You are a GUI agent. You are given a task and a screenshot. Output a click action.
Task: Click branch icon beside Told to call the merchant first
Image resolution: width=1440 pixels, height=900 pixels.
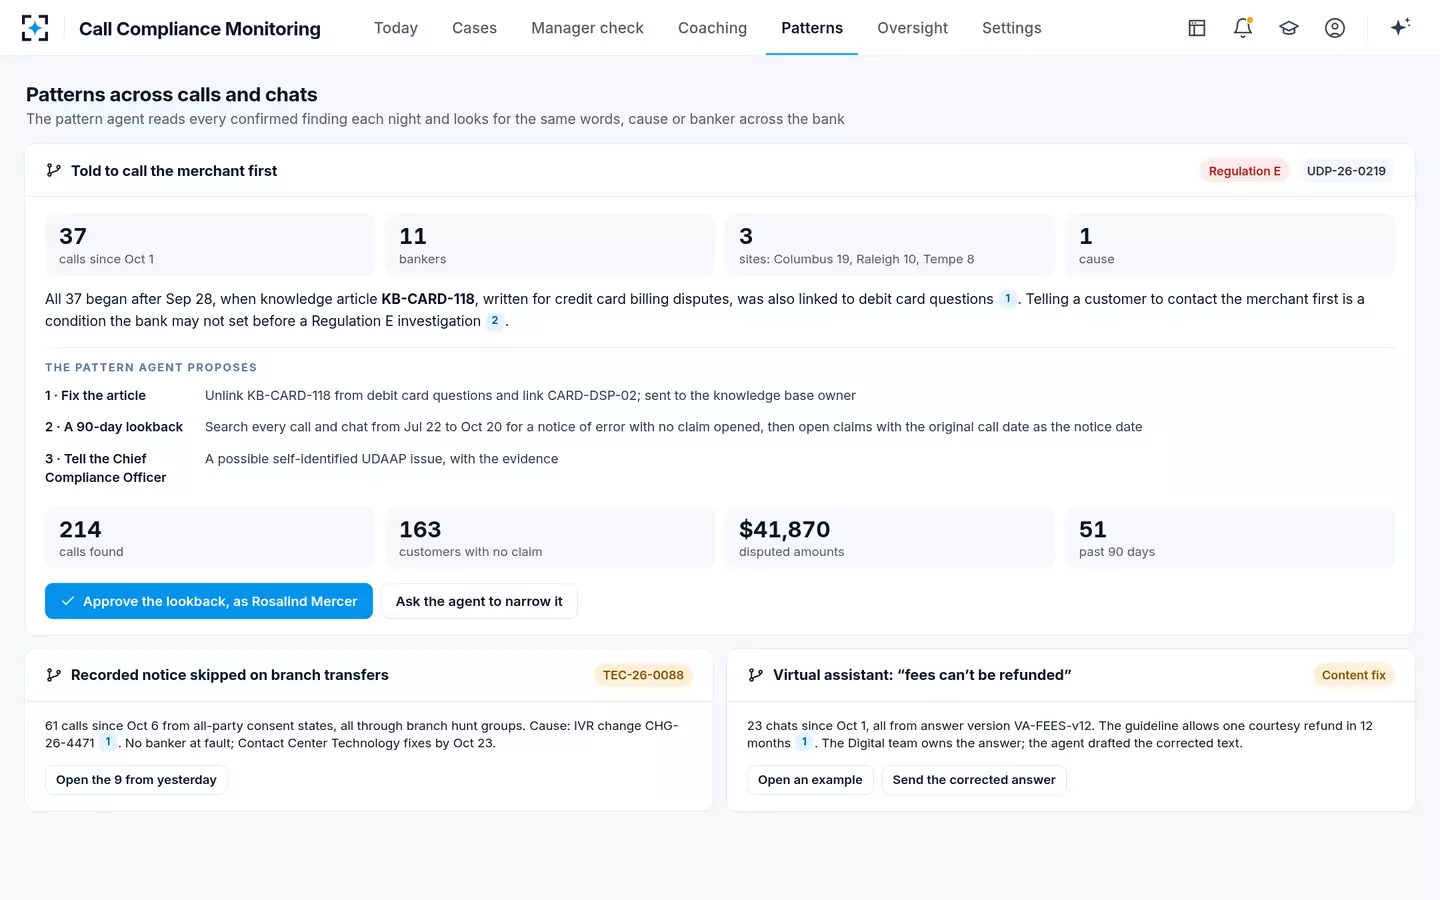point(54,171)
